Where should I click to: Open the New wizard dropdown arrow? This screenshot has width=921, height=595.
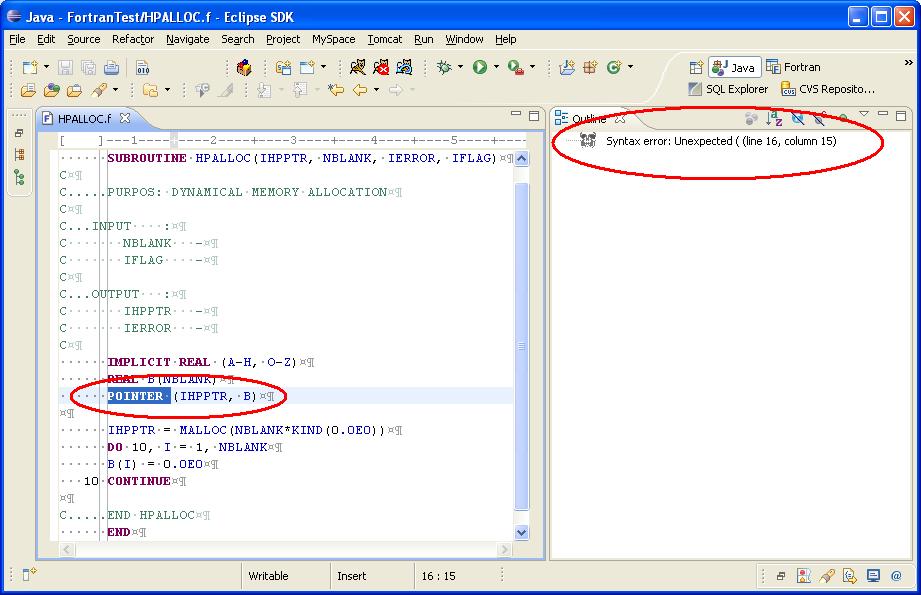click(46, 67)
